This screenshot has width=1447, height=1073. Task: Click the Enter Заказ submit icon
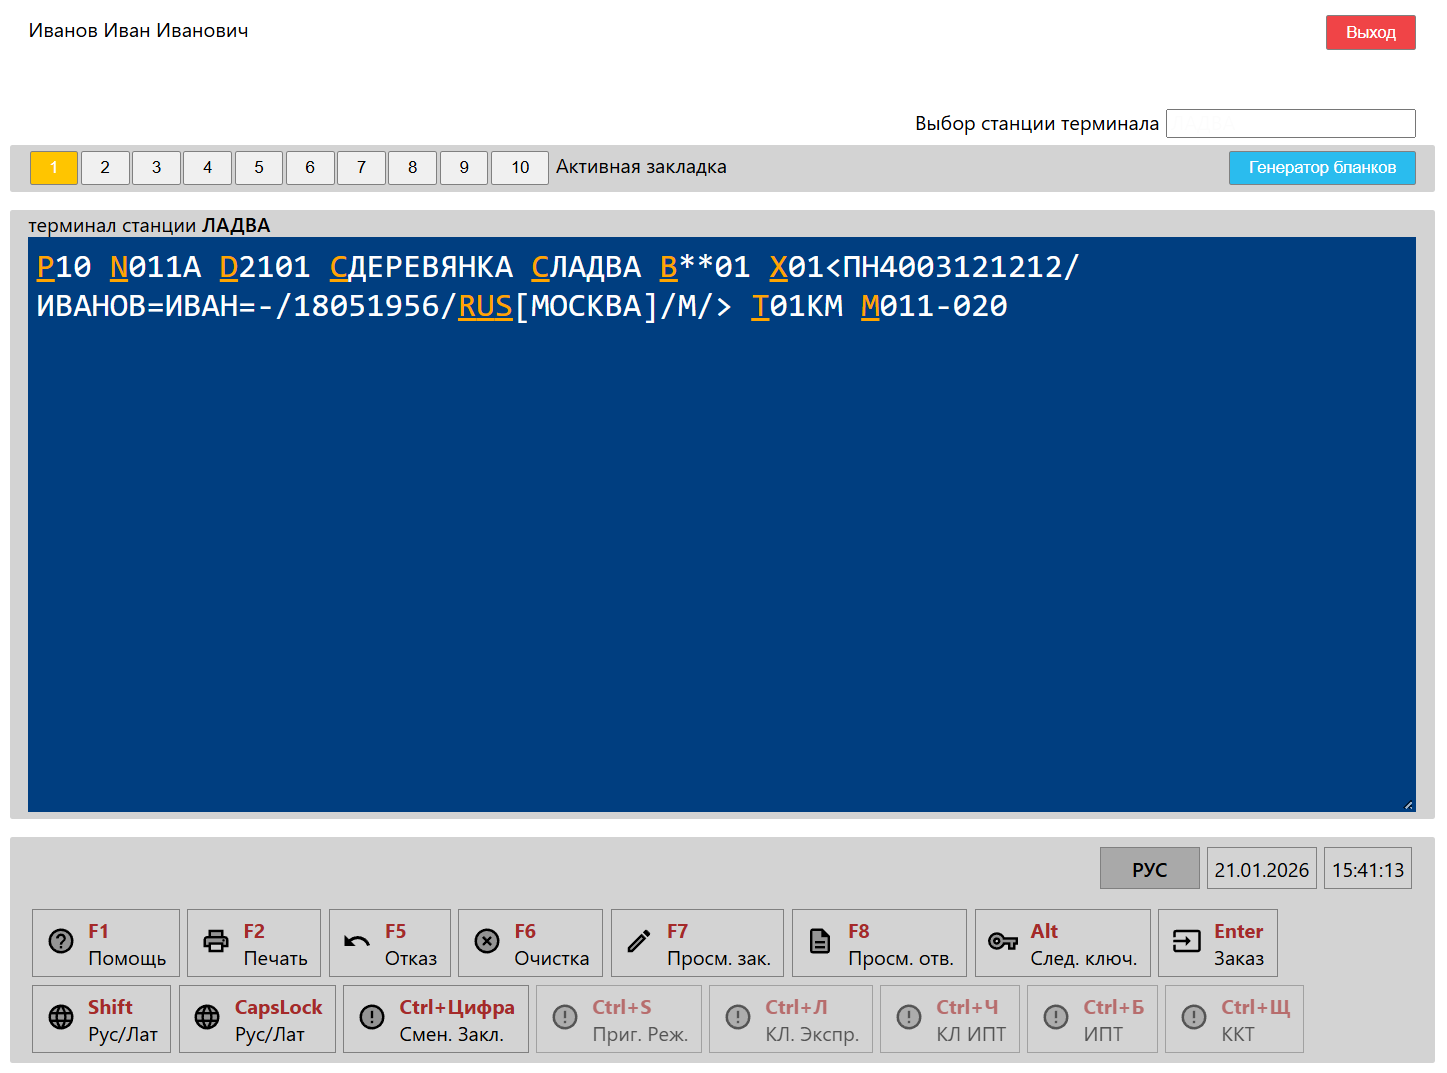pyautogui.click(x=1186, y=942)
